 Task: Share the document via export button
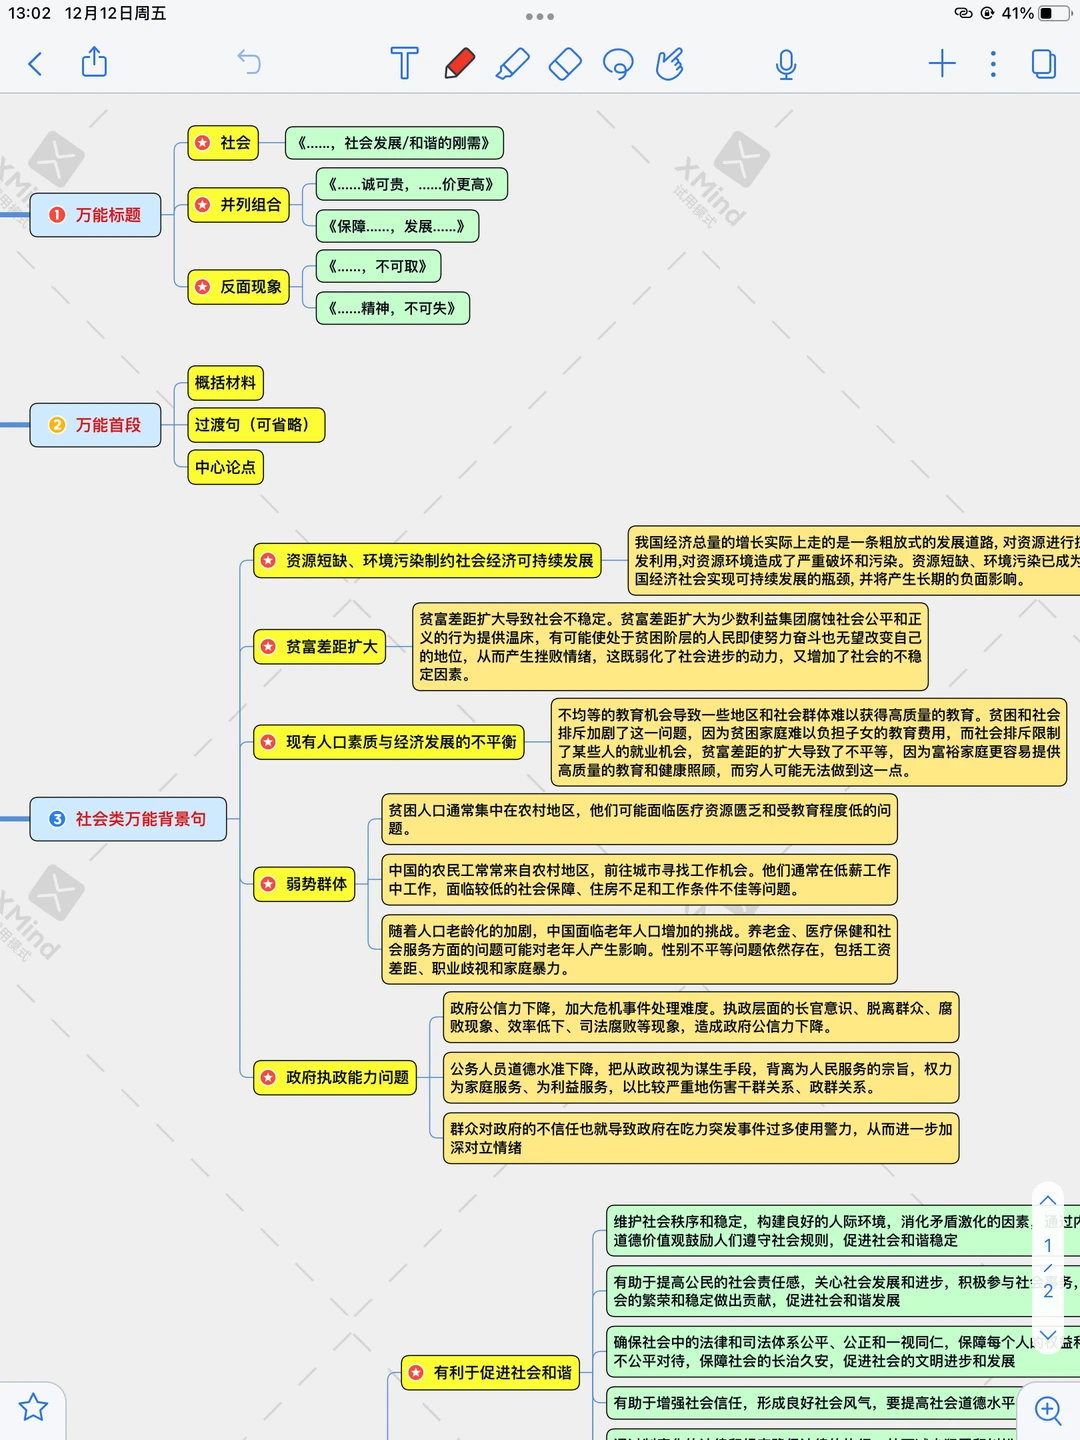(95, 63)
